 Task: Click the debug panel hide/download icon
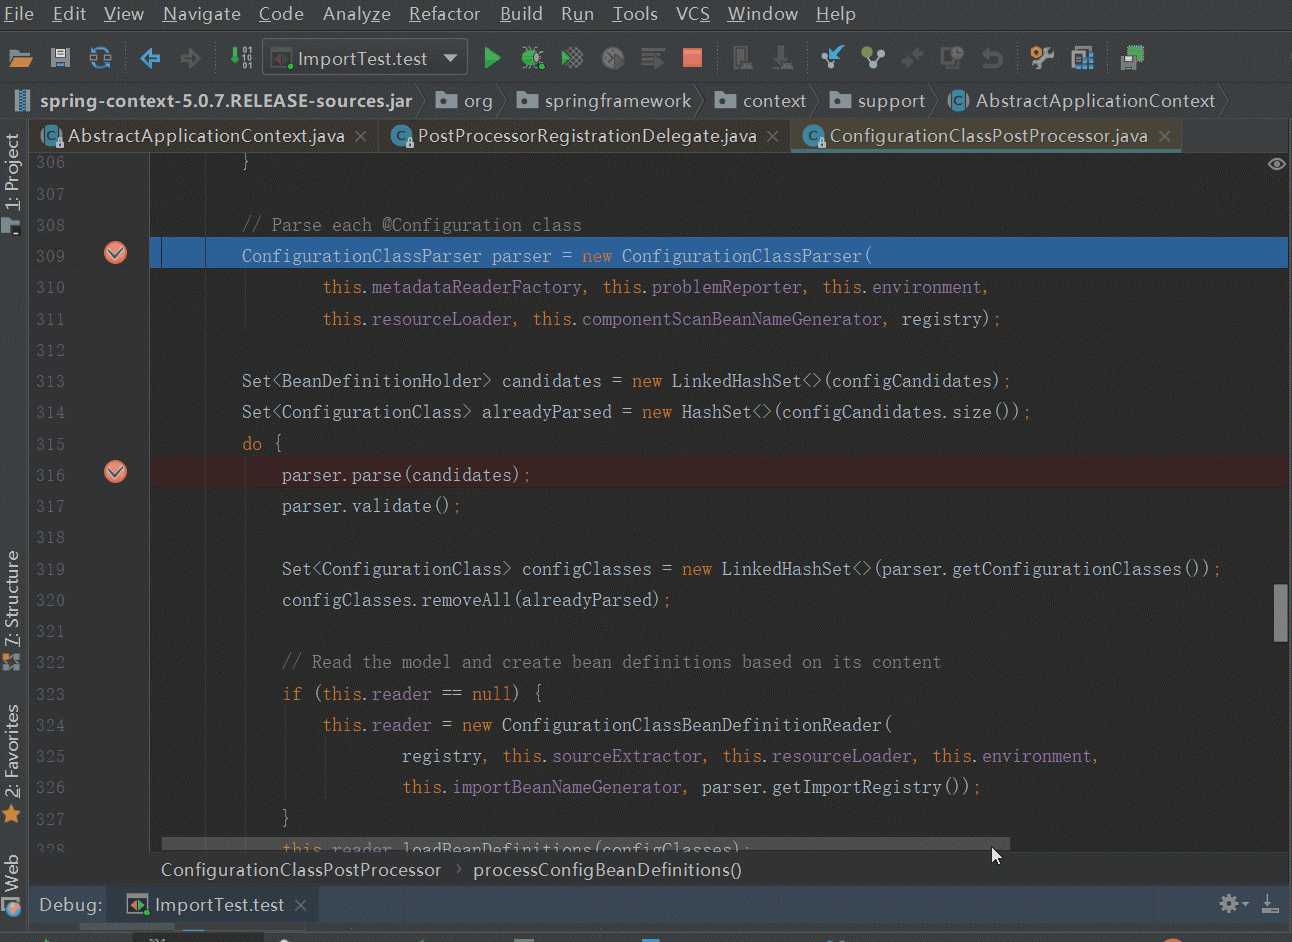(x=1270, y=904)
